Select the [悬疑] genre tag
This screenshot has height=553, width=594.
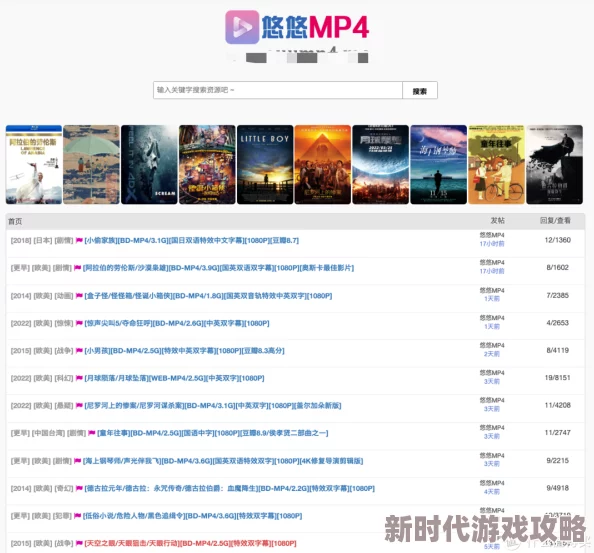pyautogui.click(x=64, y=406)
